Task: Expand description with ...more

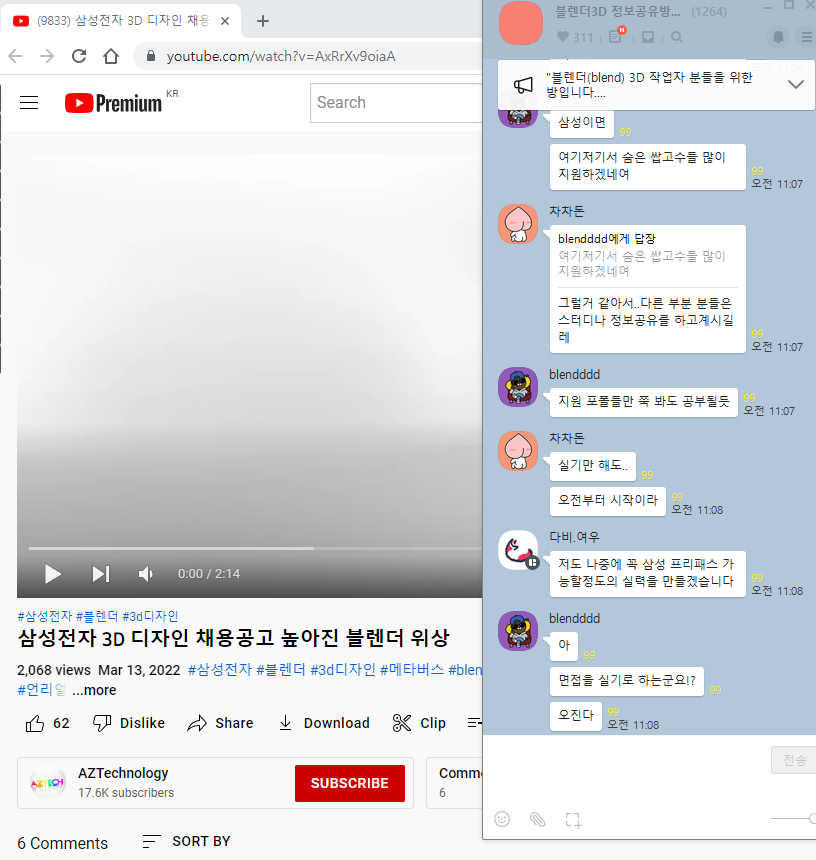Action: click(x=94, y=690)
